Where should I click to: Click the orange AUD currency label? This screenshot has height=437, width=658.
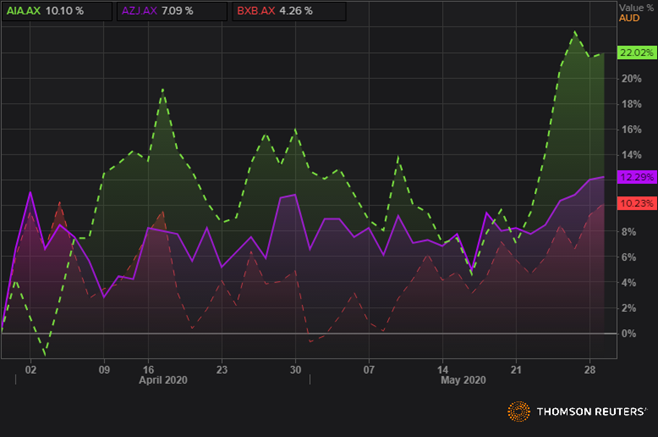[629, 18]
